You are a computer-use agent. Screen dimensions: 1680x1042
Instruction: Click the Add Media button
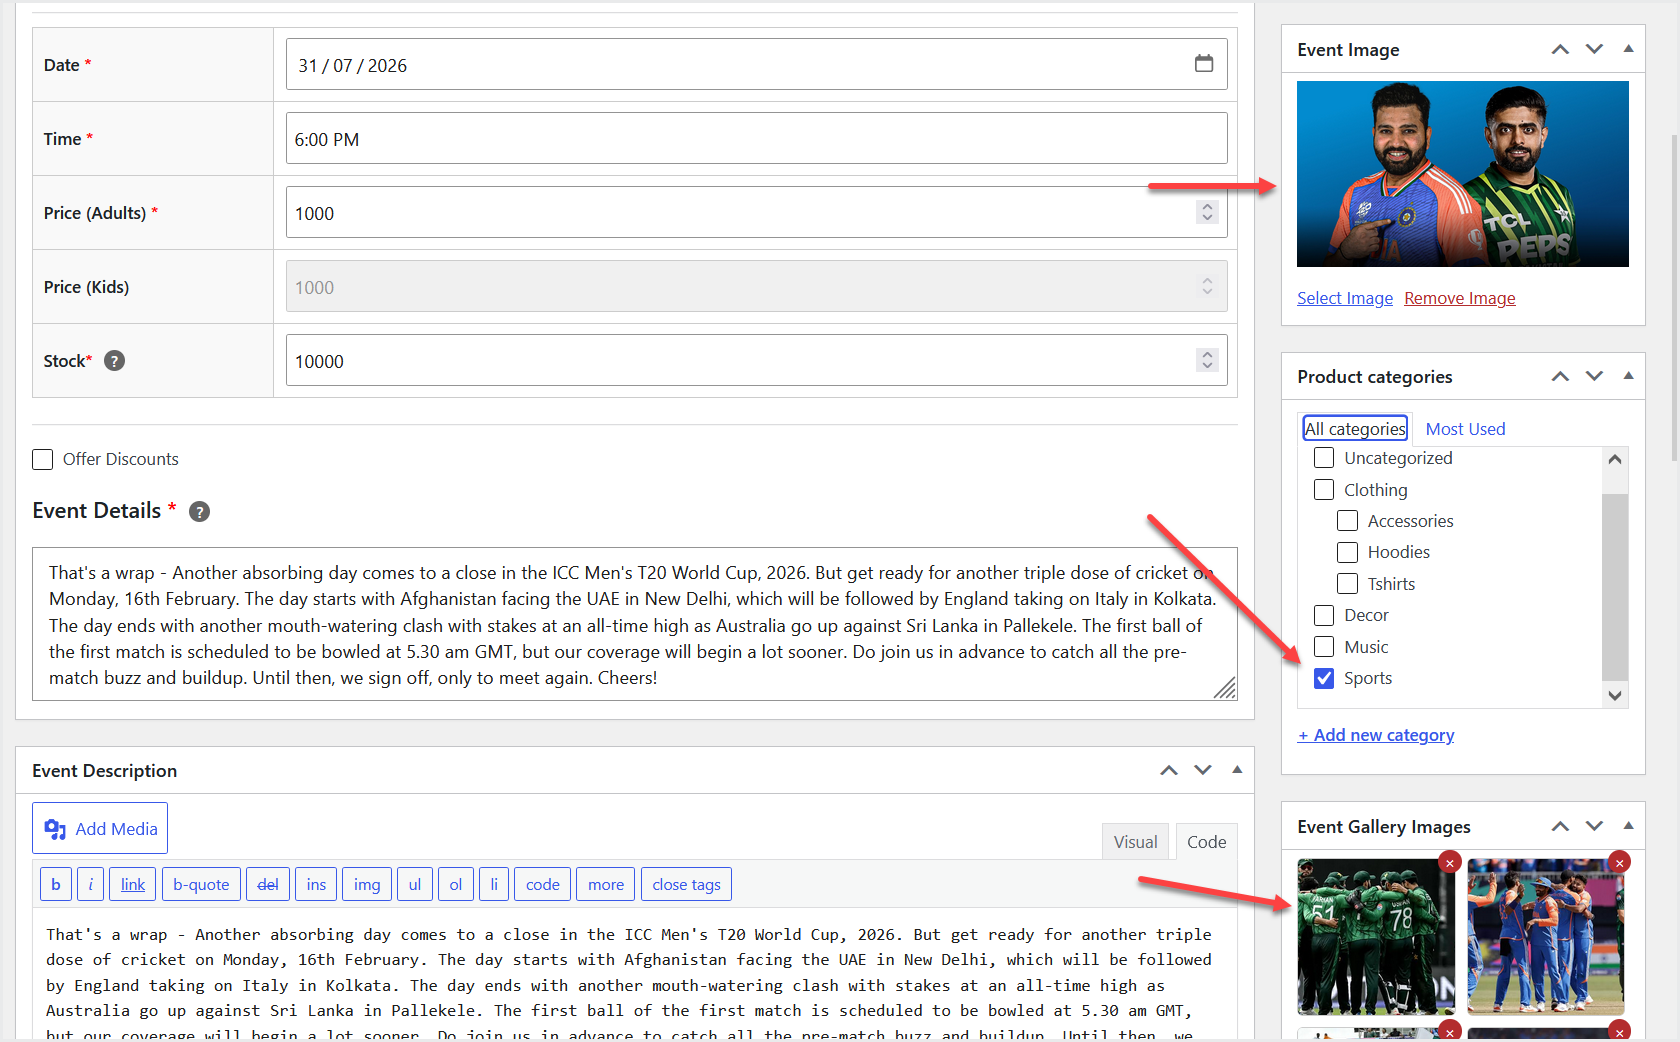click(100, 828)
